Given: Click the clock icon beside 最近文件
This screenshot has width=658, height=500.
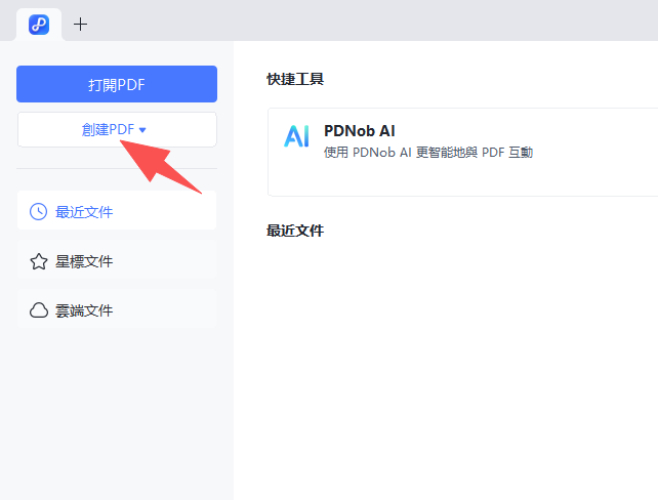Looking at the screenshot, I should click(38, 212).
